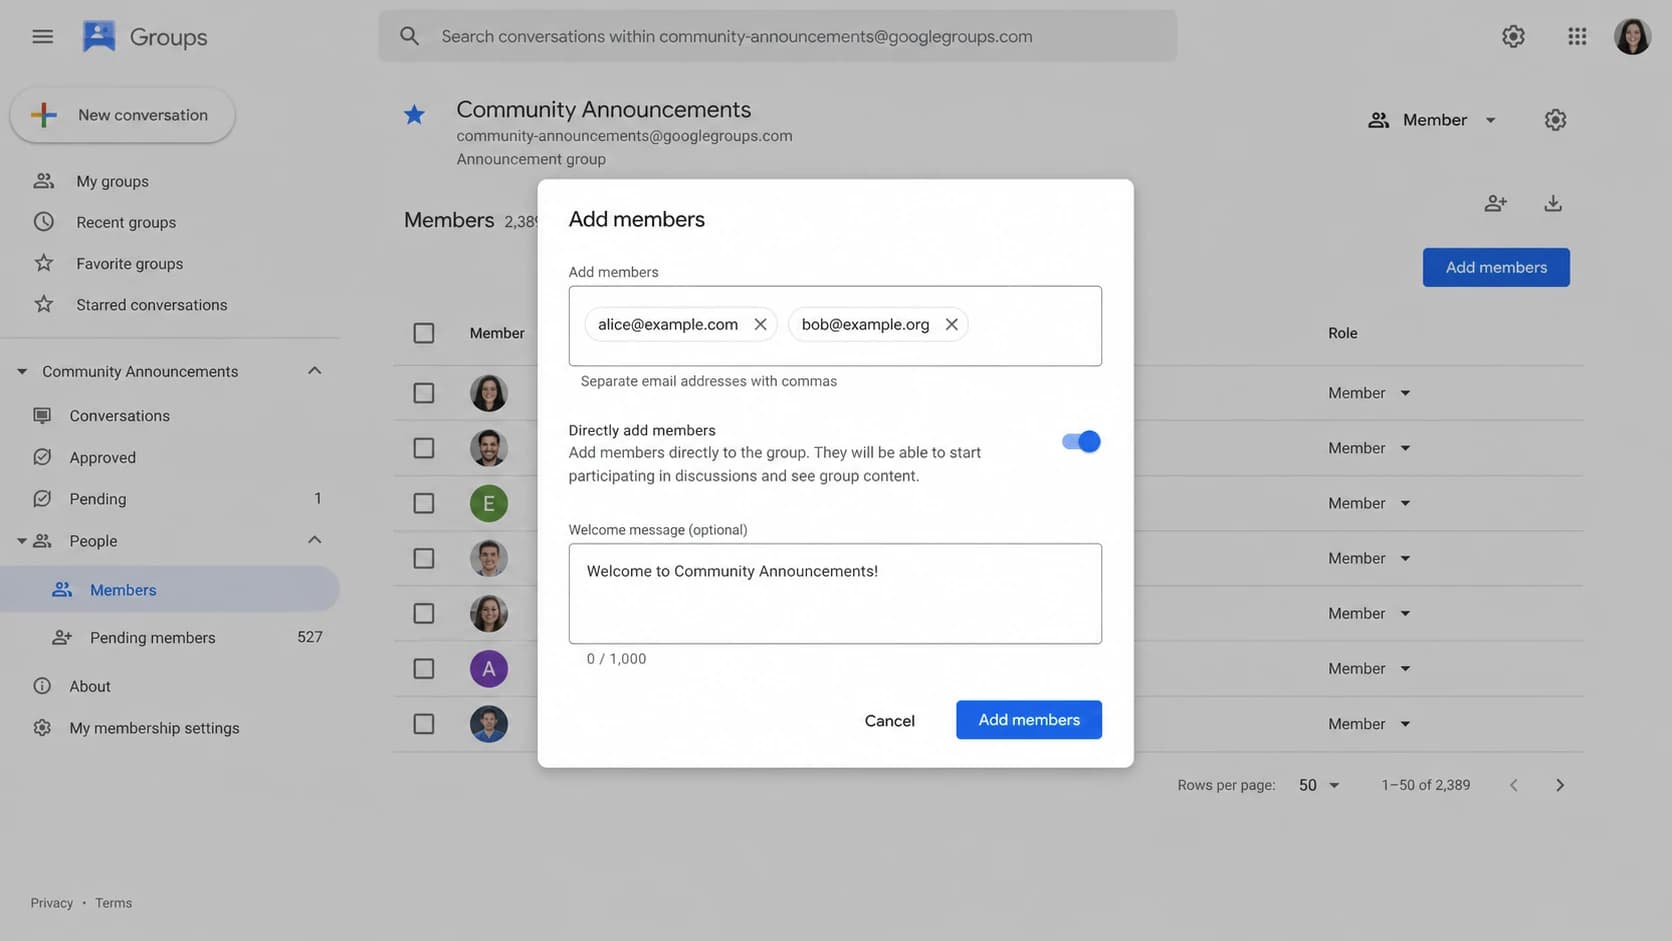Click the My membership settings gear icon
The width and height of the screenshot is (1672, 941).
(42, 728)
